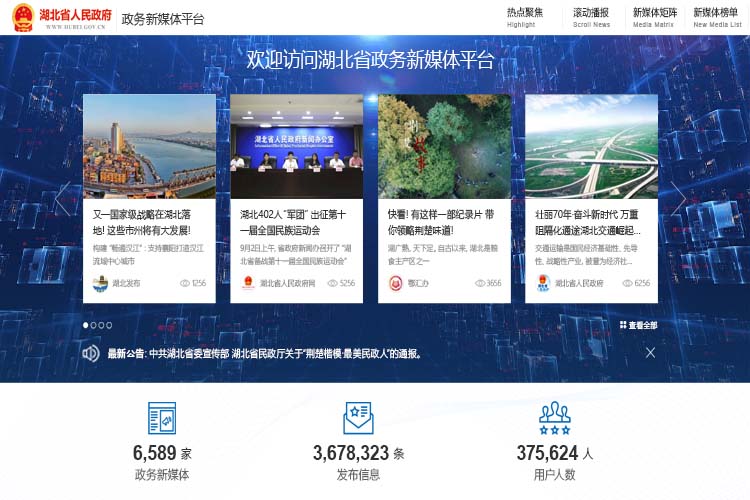
Task: Close the announcement bar with X
Action: [650, 352]
